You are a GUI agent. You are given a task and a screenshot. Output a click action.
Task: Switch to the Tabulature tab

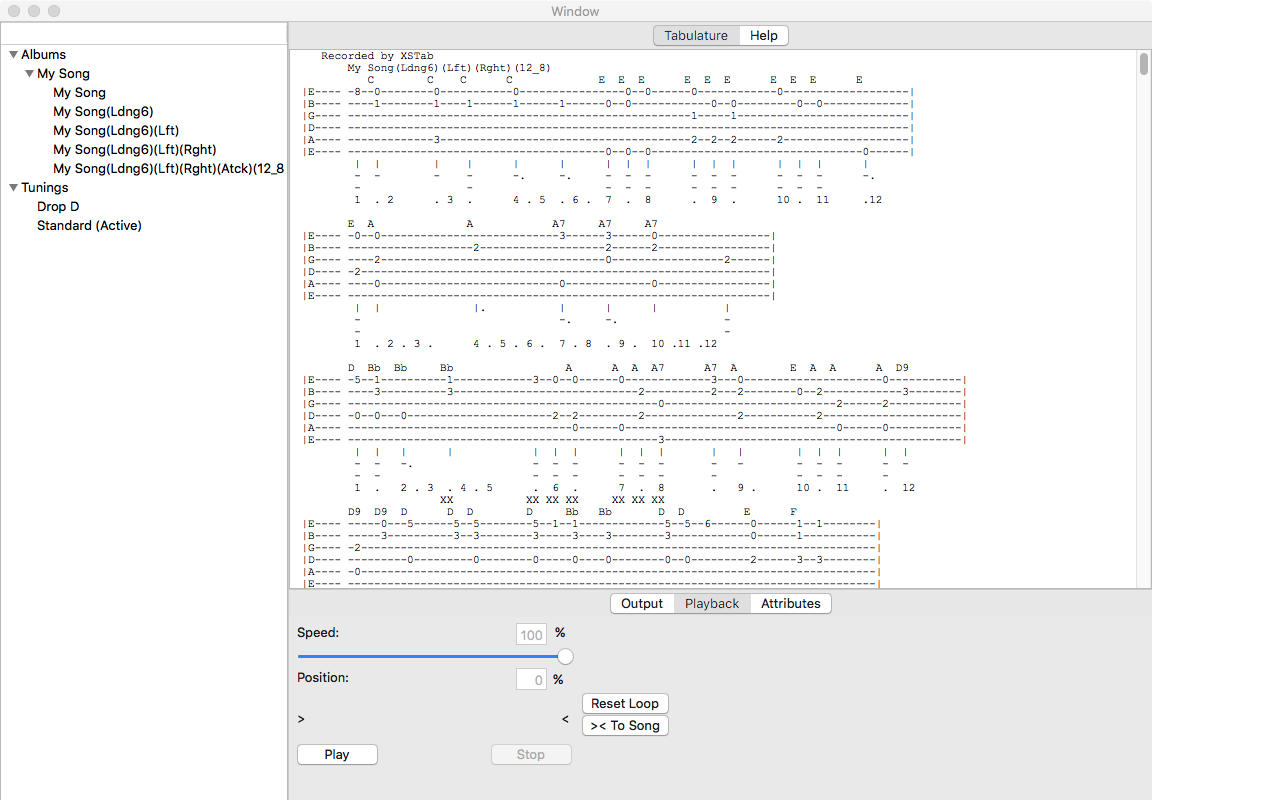pos(696,36)
